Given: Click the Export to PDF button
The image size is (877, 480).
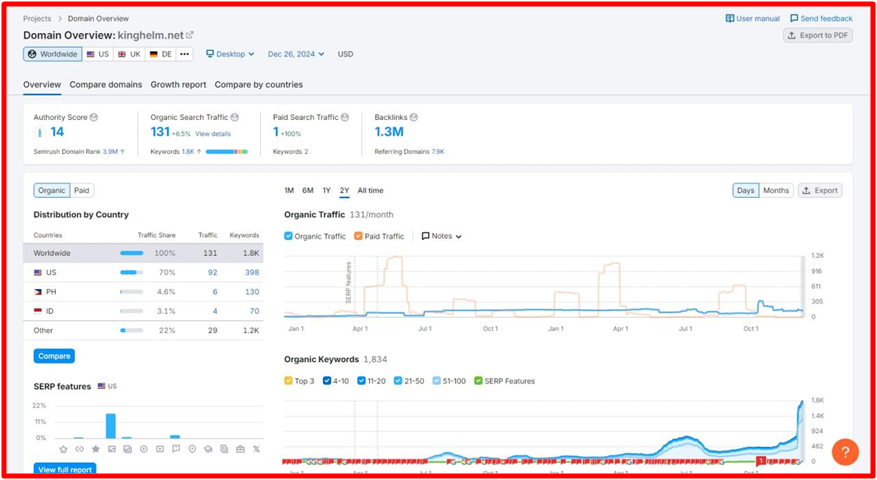Looking at the screenshot, I should [817, 35].
